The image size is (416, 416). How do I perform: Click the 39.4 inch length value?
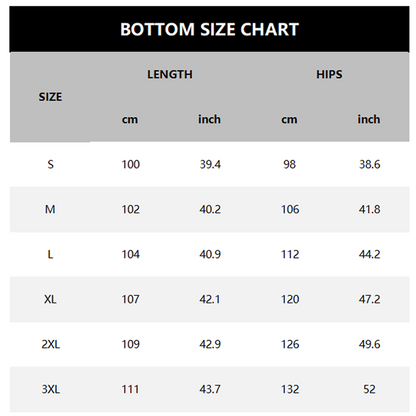(210, 164)
